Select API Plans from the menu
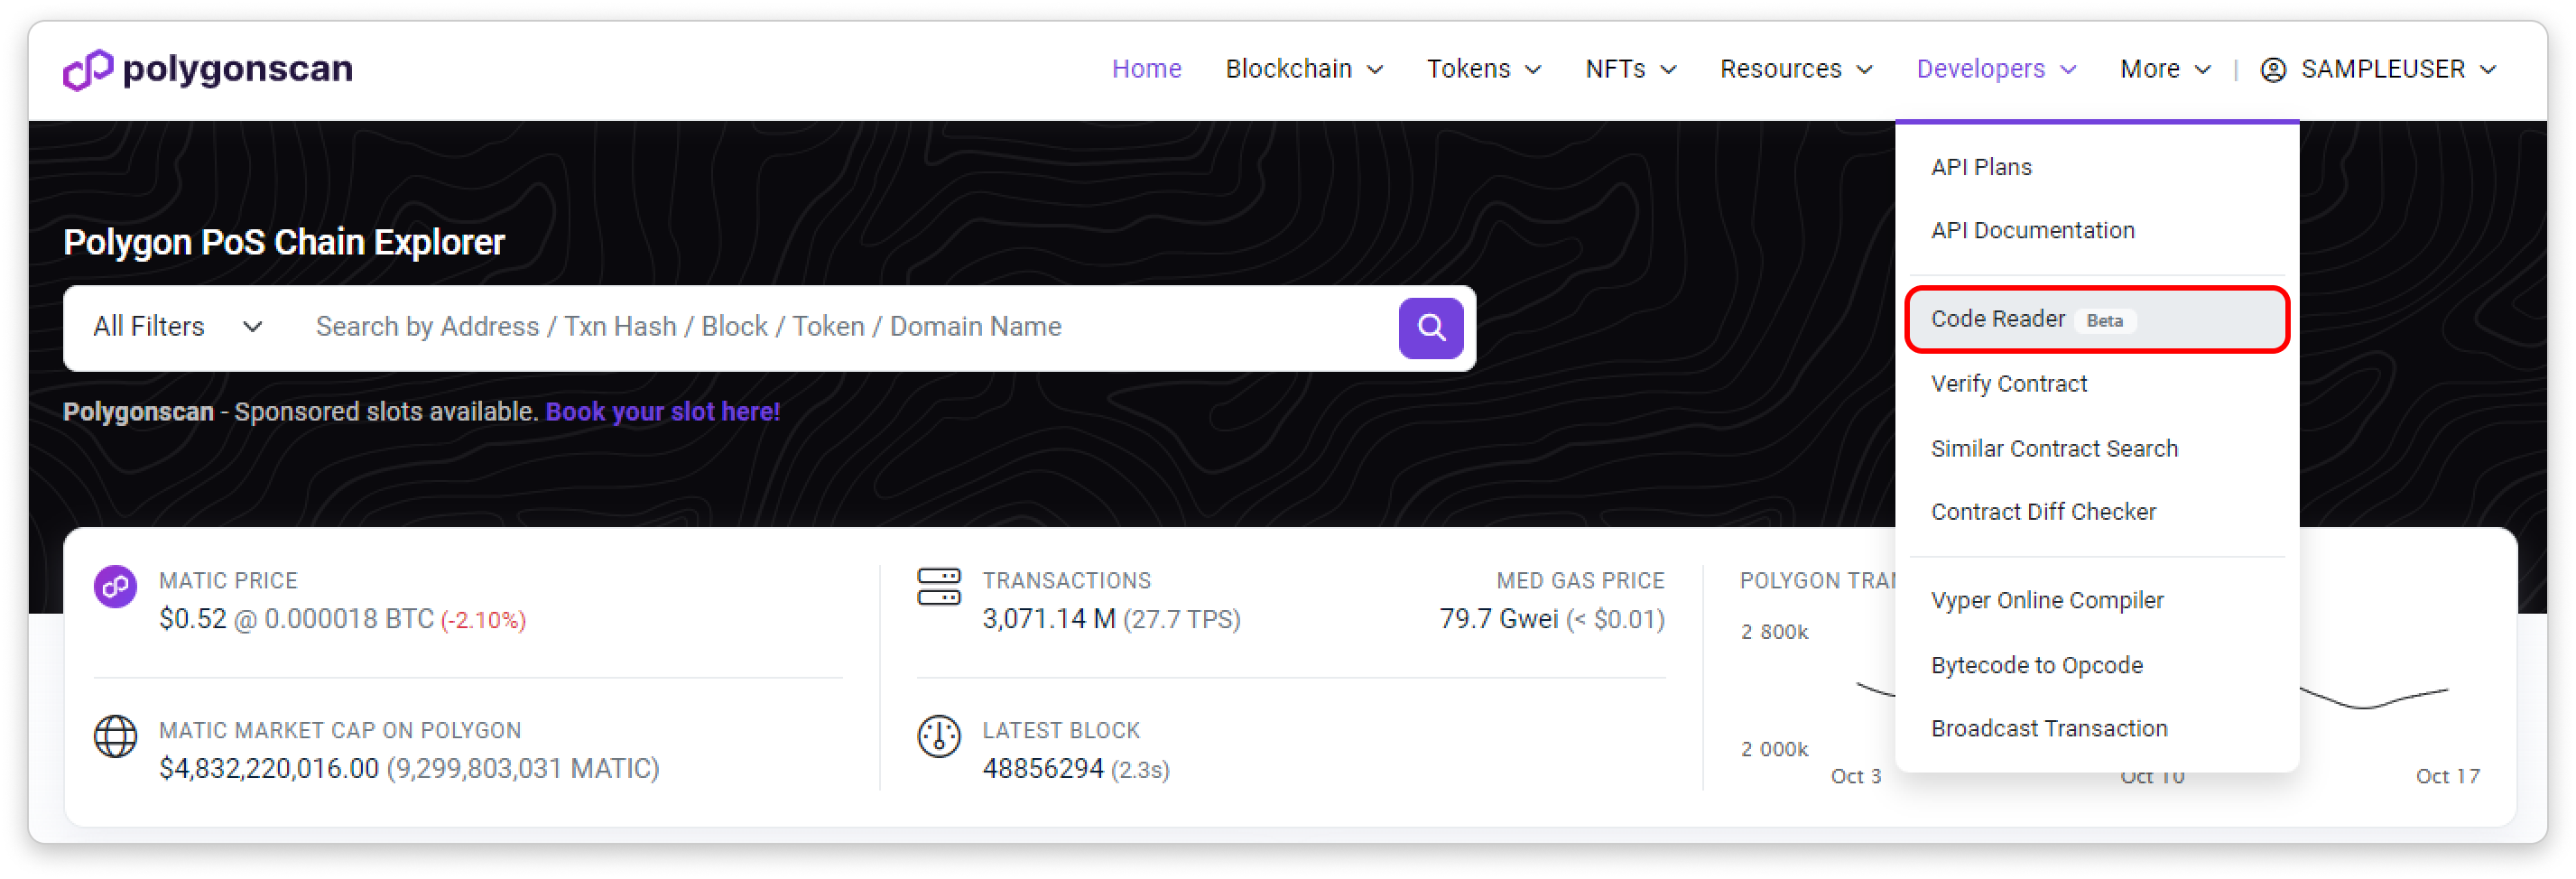The width and height of the screenshot is (2576, 879). pyautogui.click(x=2096, y=167)
